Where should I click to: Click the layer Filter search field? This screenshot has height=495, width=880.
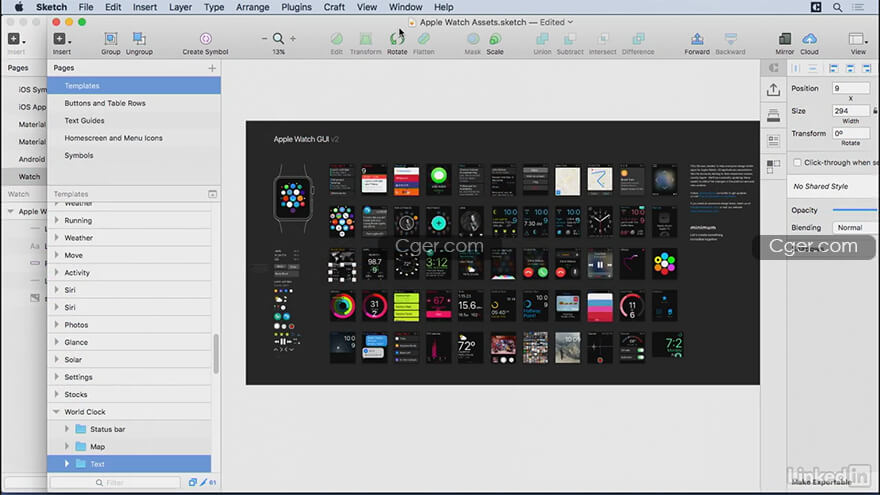click(115, 483)
